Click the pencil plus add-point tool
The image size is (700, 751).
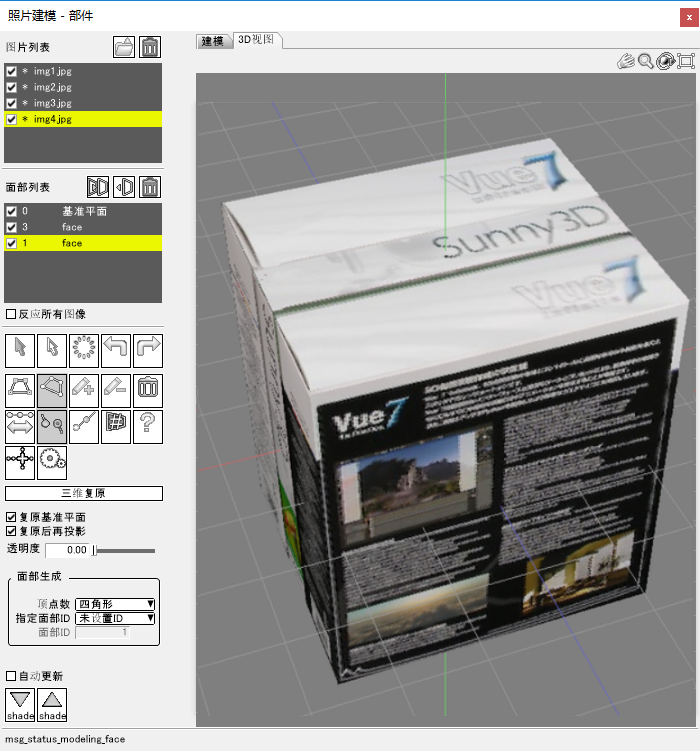tap(84, 391)
